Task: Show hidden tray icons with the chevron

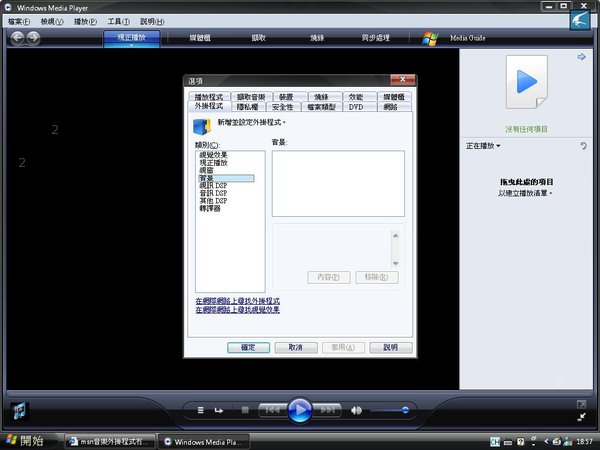Action: click(x=546, y=442)
